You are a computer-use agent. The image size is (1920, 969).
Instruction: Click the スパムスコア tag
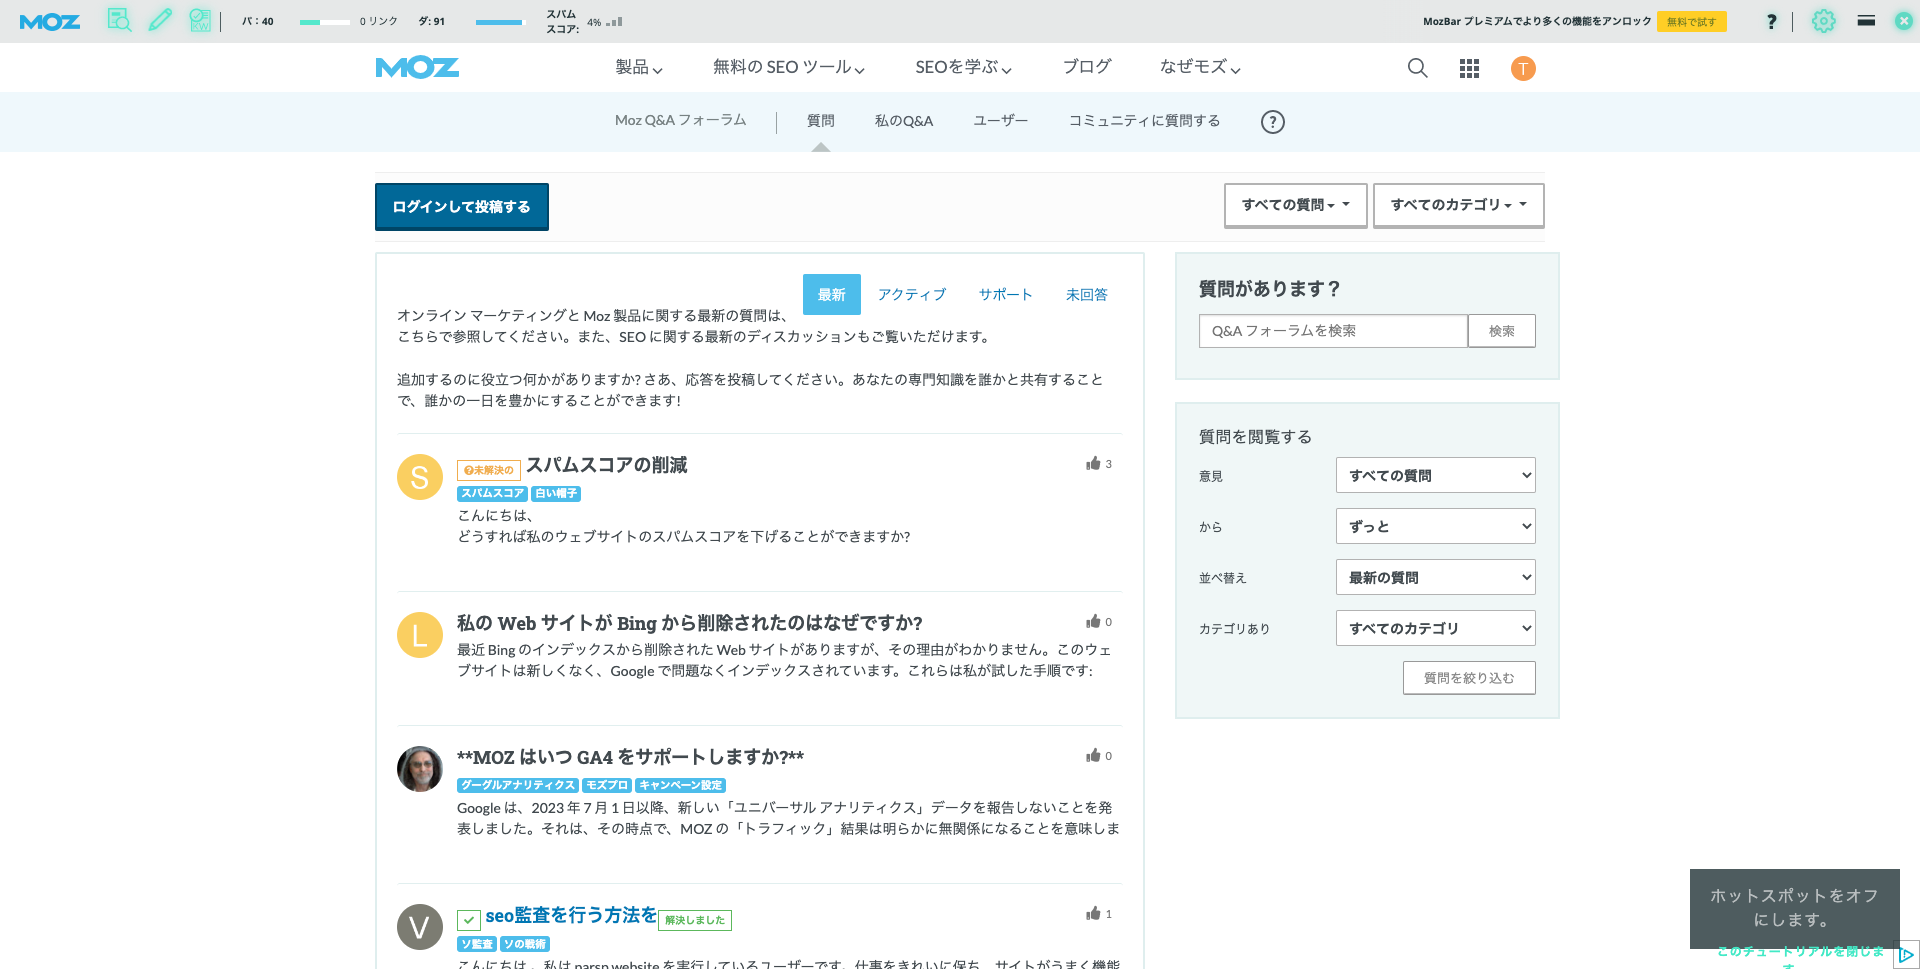(492, 494)
